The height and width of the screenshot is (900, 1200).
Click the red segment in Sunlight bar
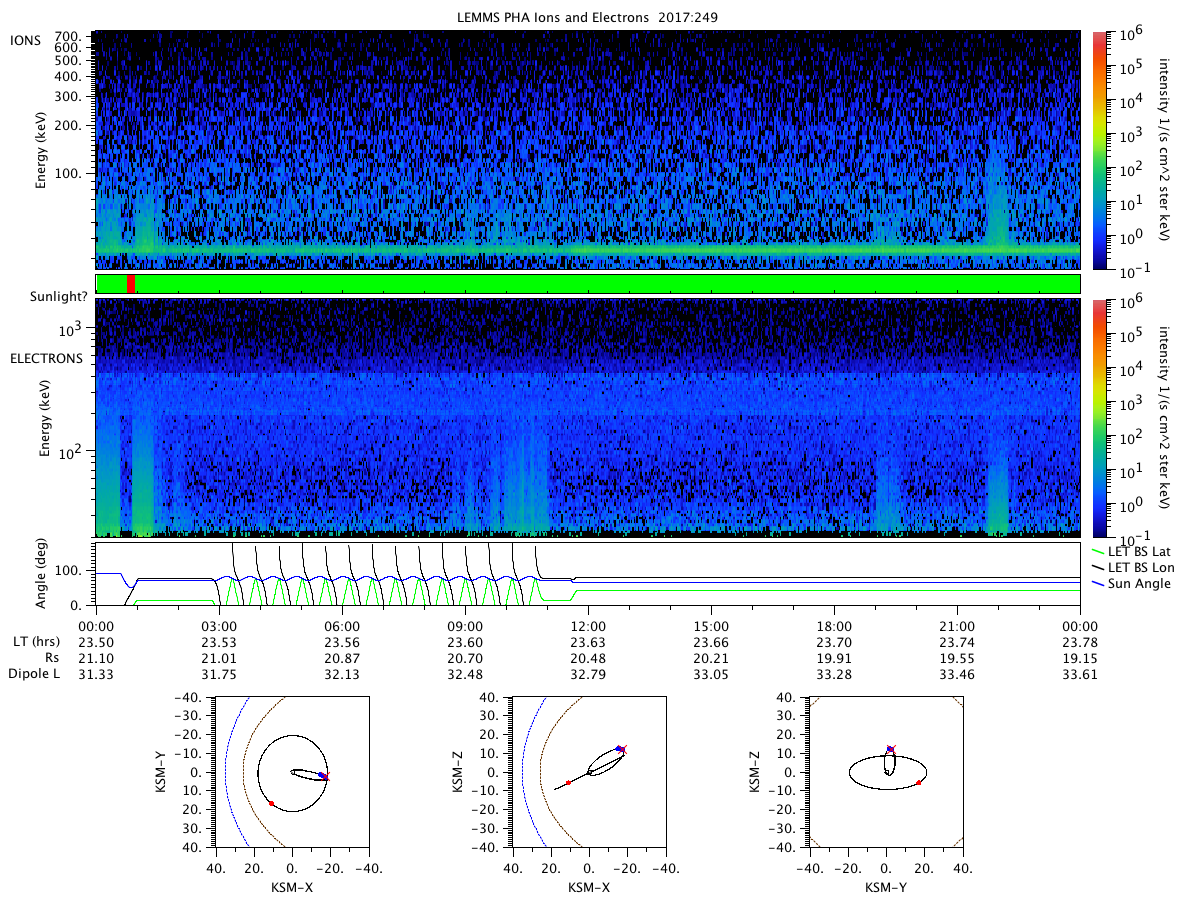(131, 284)
